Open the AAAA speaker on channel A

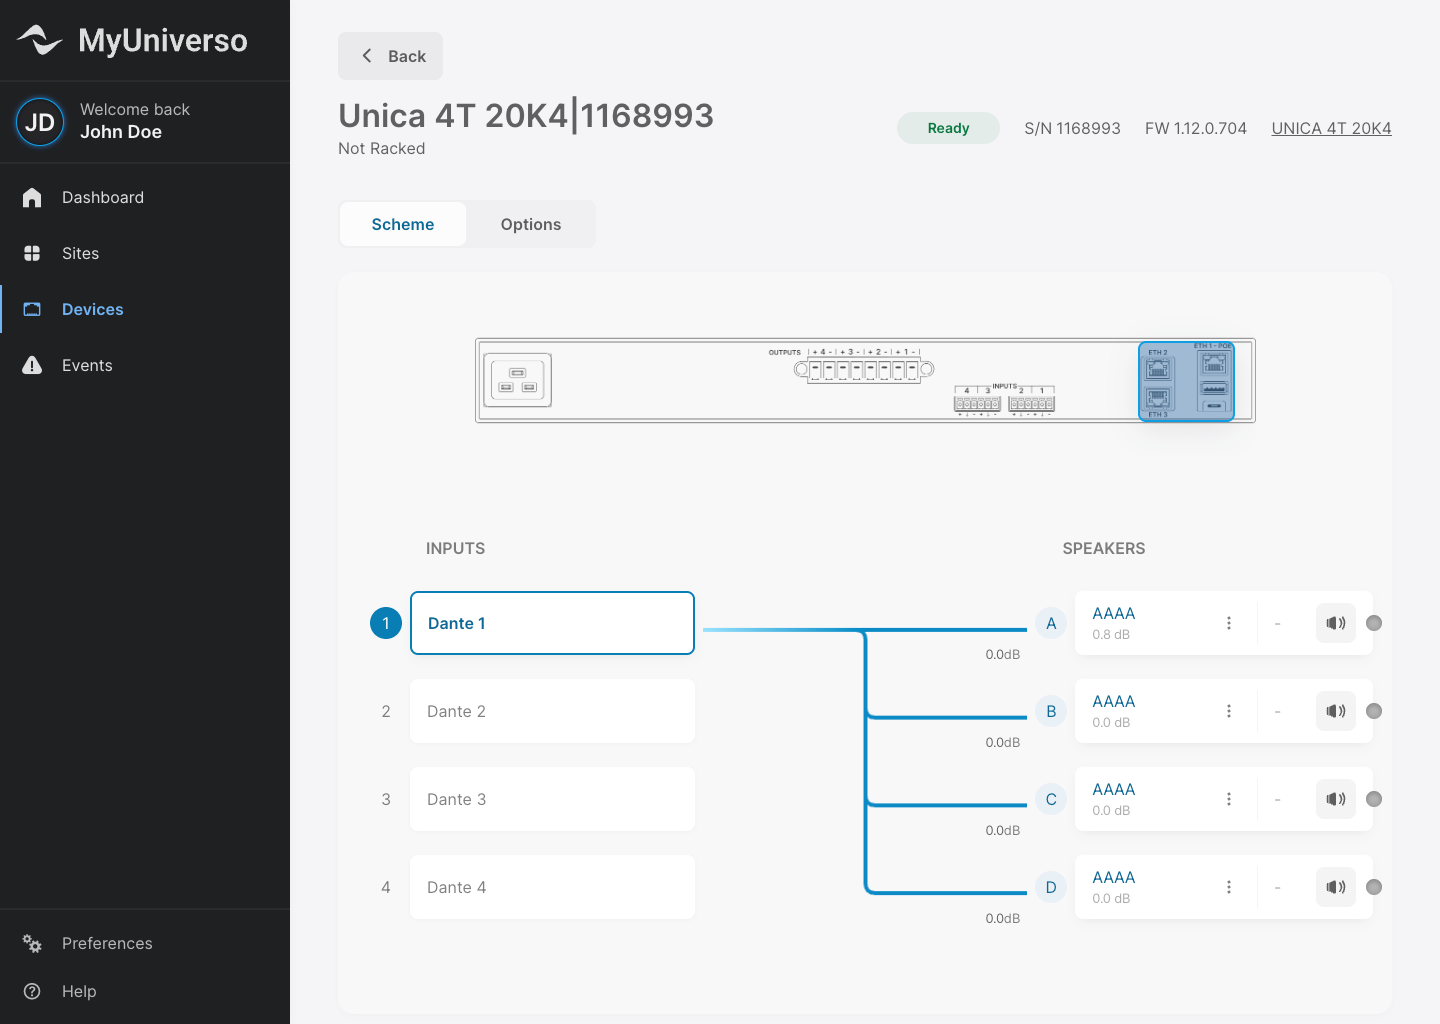coord(1114,613)
